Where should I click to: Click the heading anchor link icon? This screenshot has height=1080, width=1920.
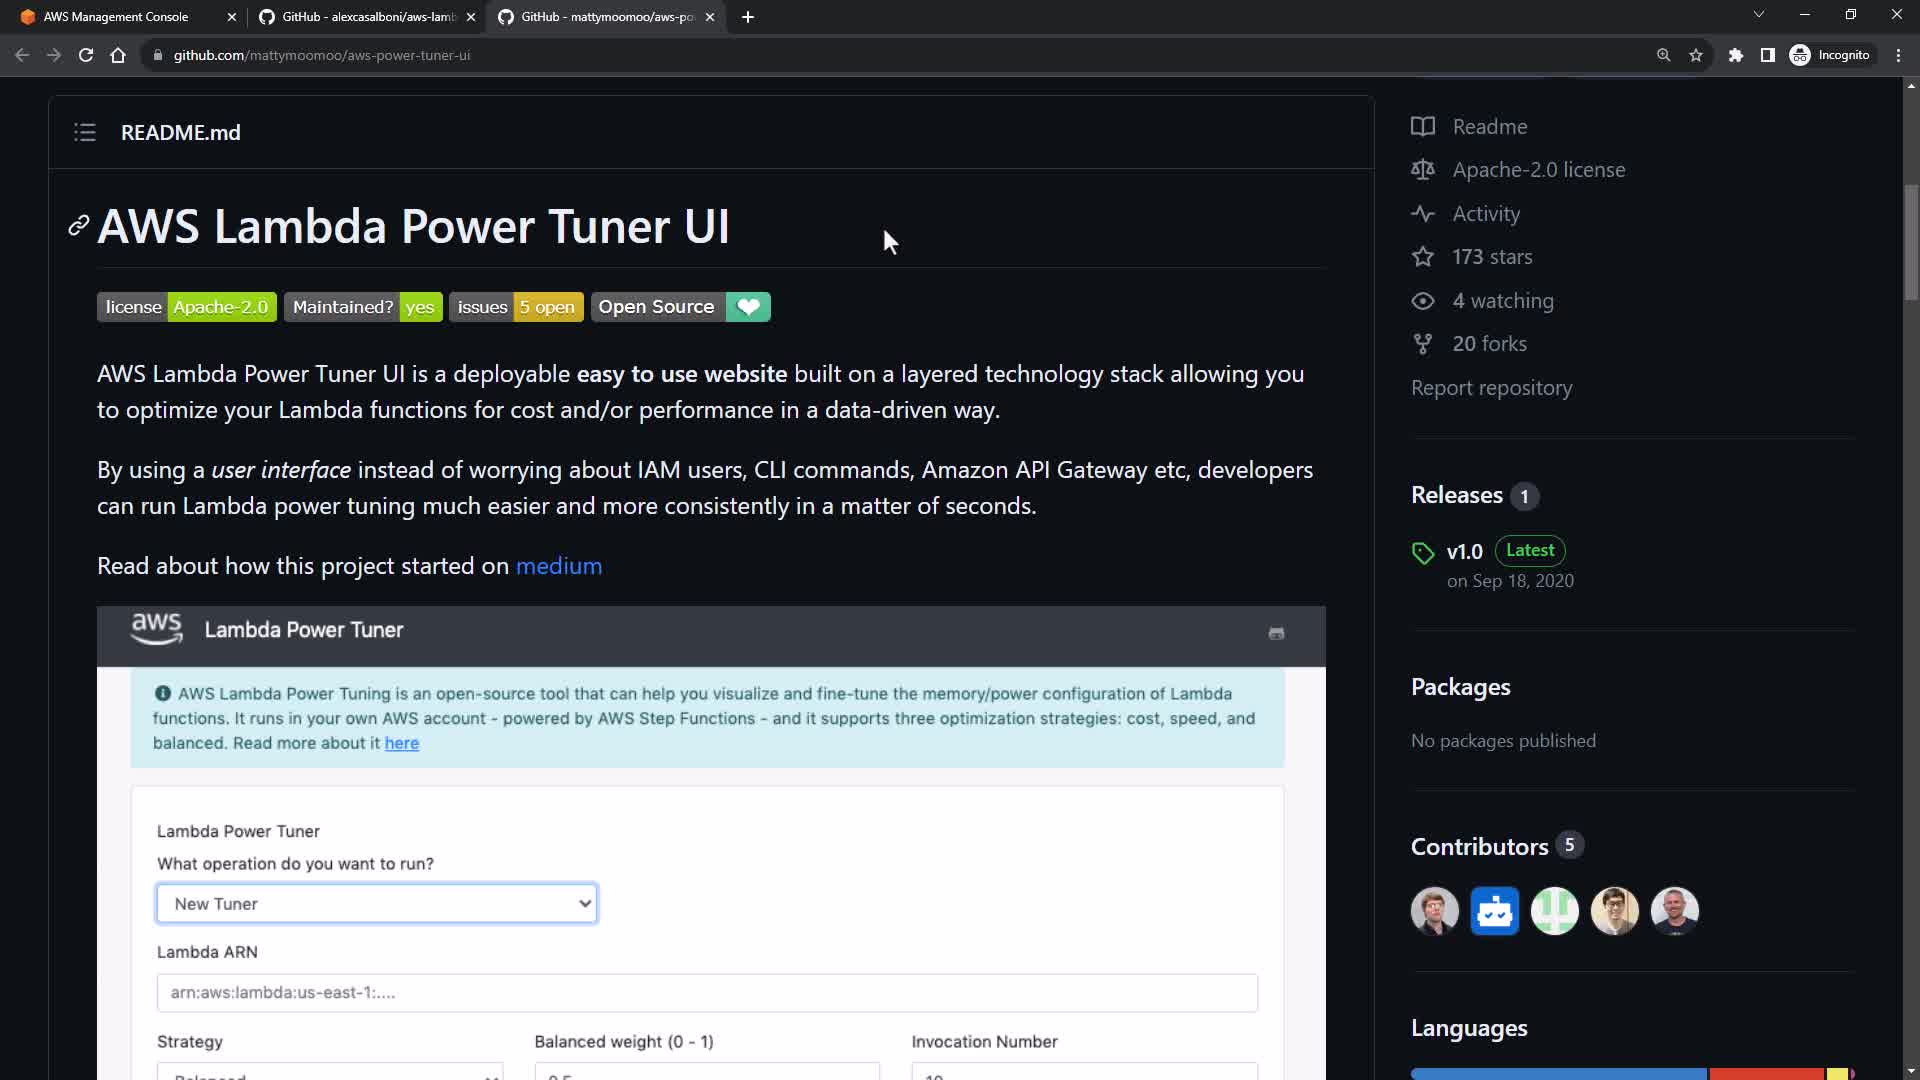79,226
